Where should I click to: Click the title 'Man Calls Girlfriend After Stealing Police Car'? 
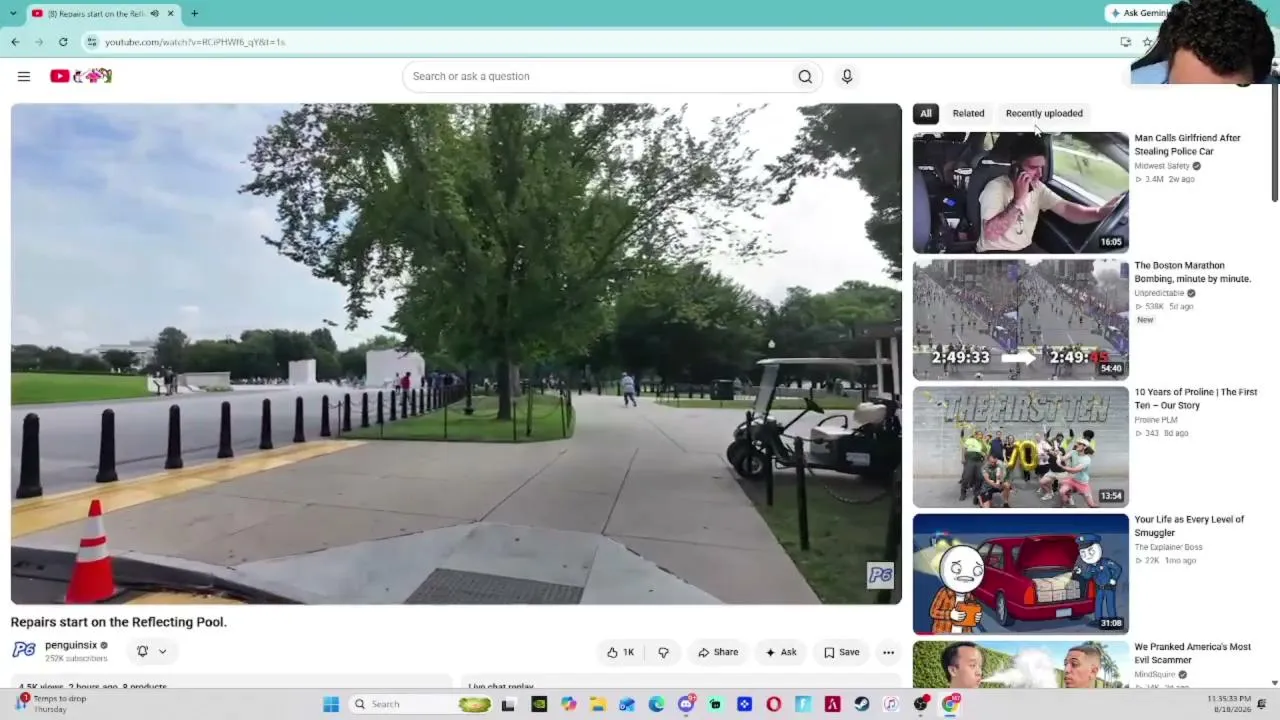click(1187, 145)
